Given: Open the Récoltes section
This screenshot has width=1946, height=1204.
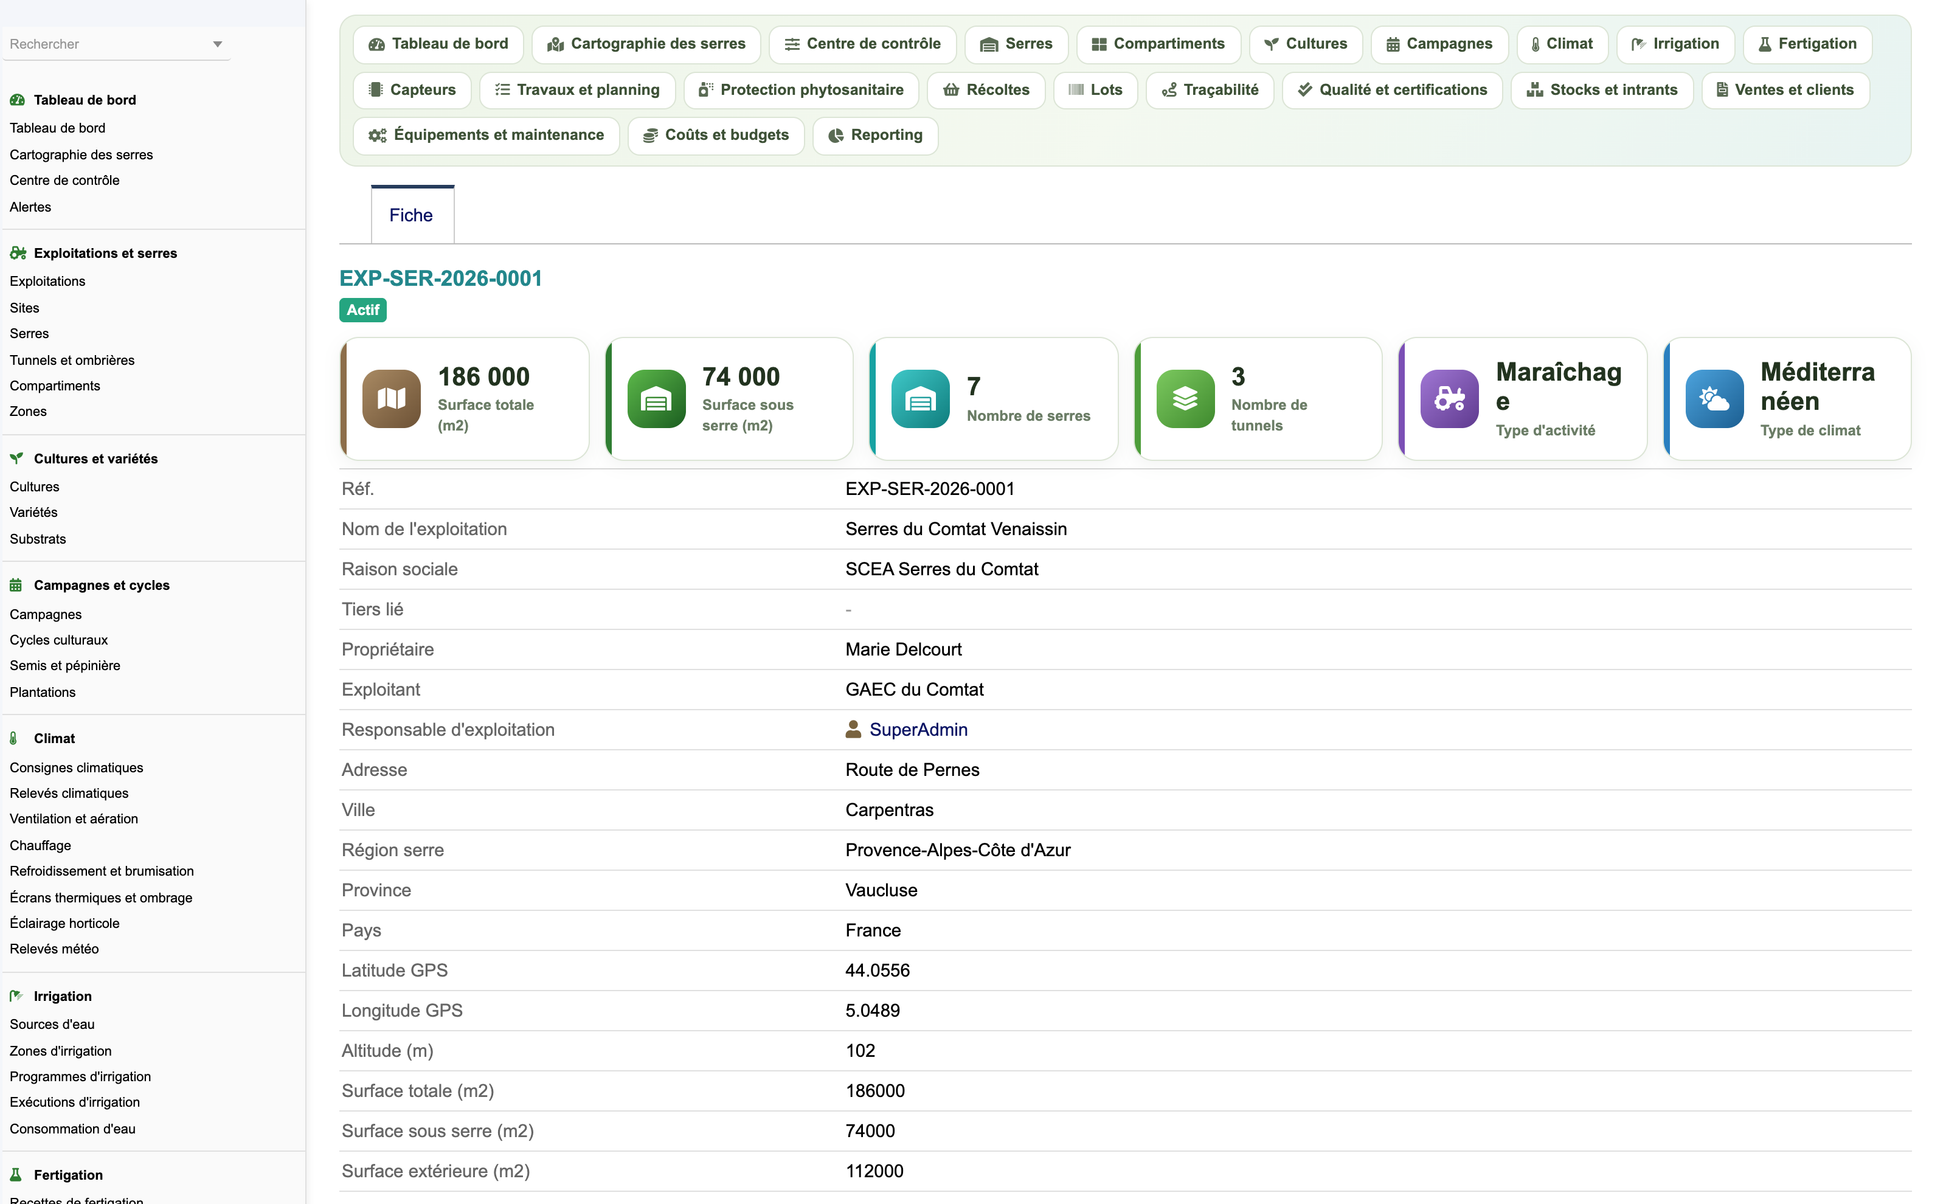Looking at the screenshot, I should click(986, 90).
